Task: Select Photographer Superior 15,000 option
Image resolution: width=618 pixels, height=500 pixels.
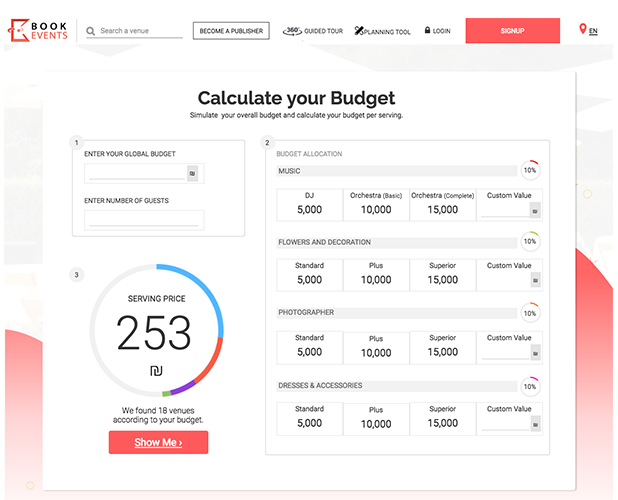Action: tap(443, 348)
